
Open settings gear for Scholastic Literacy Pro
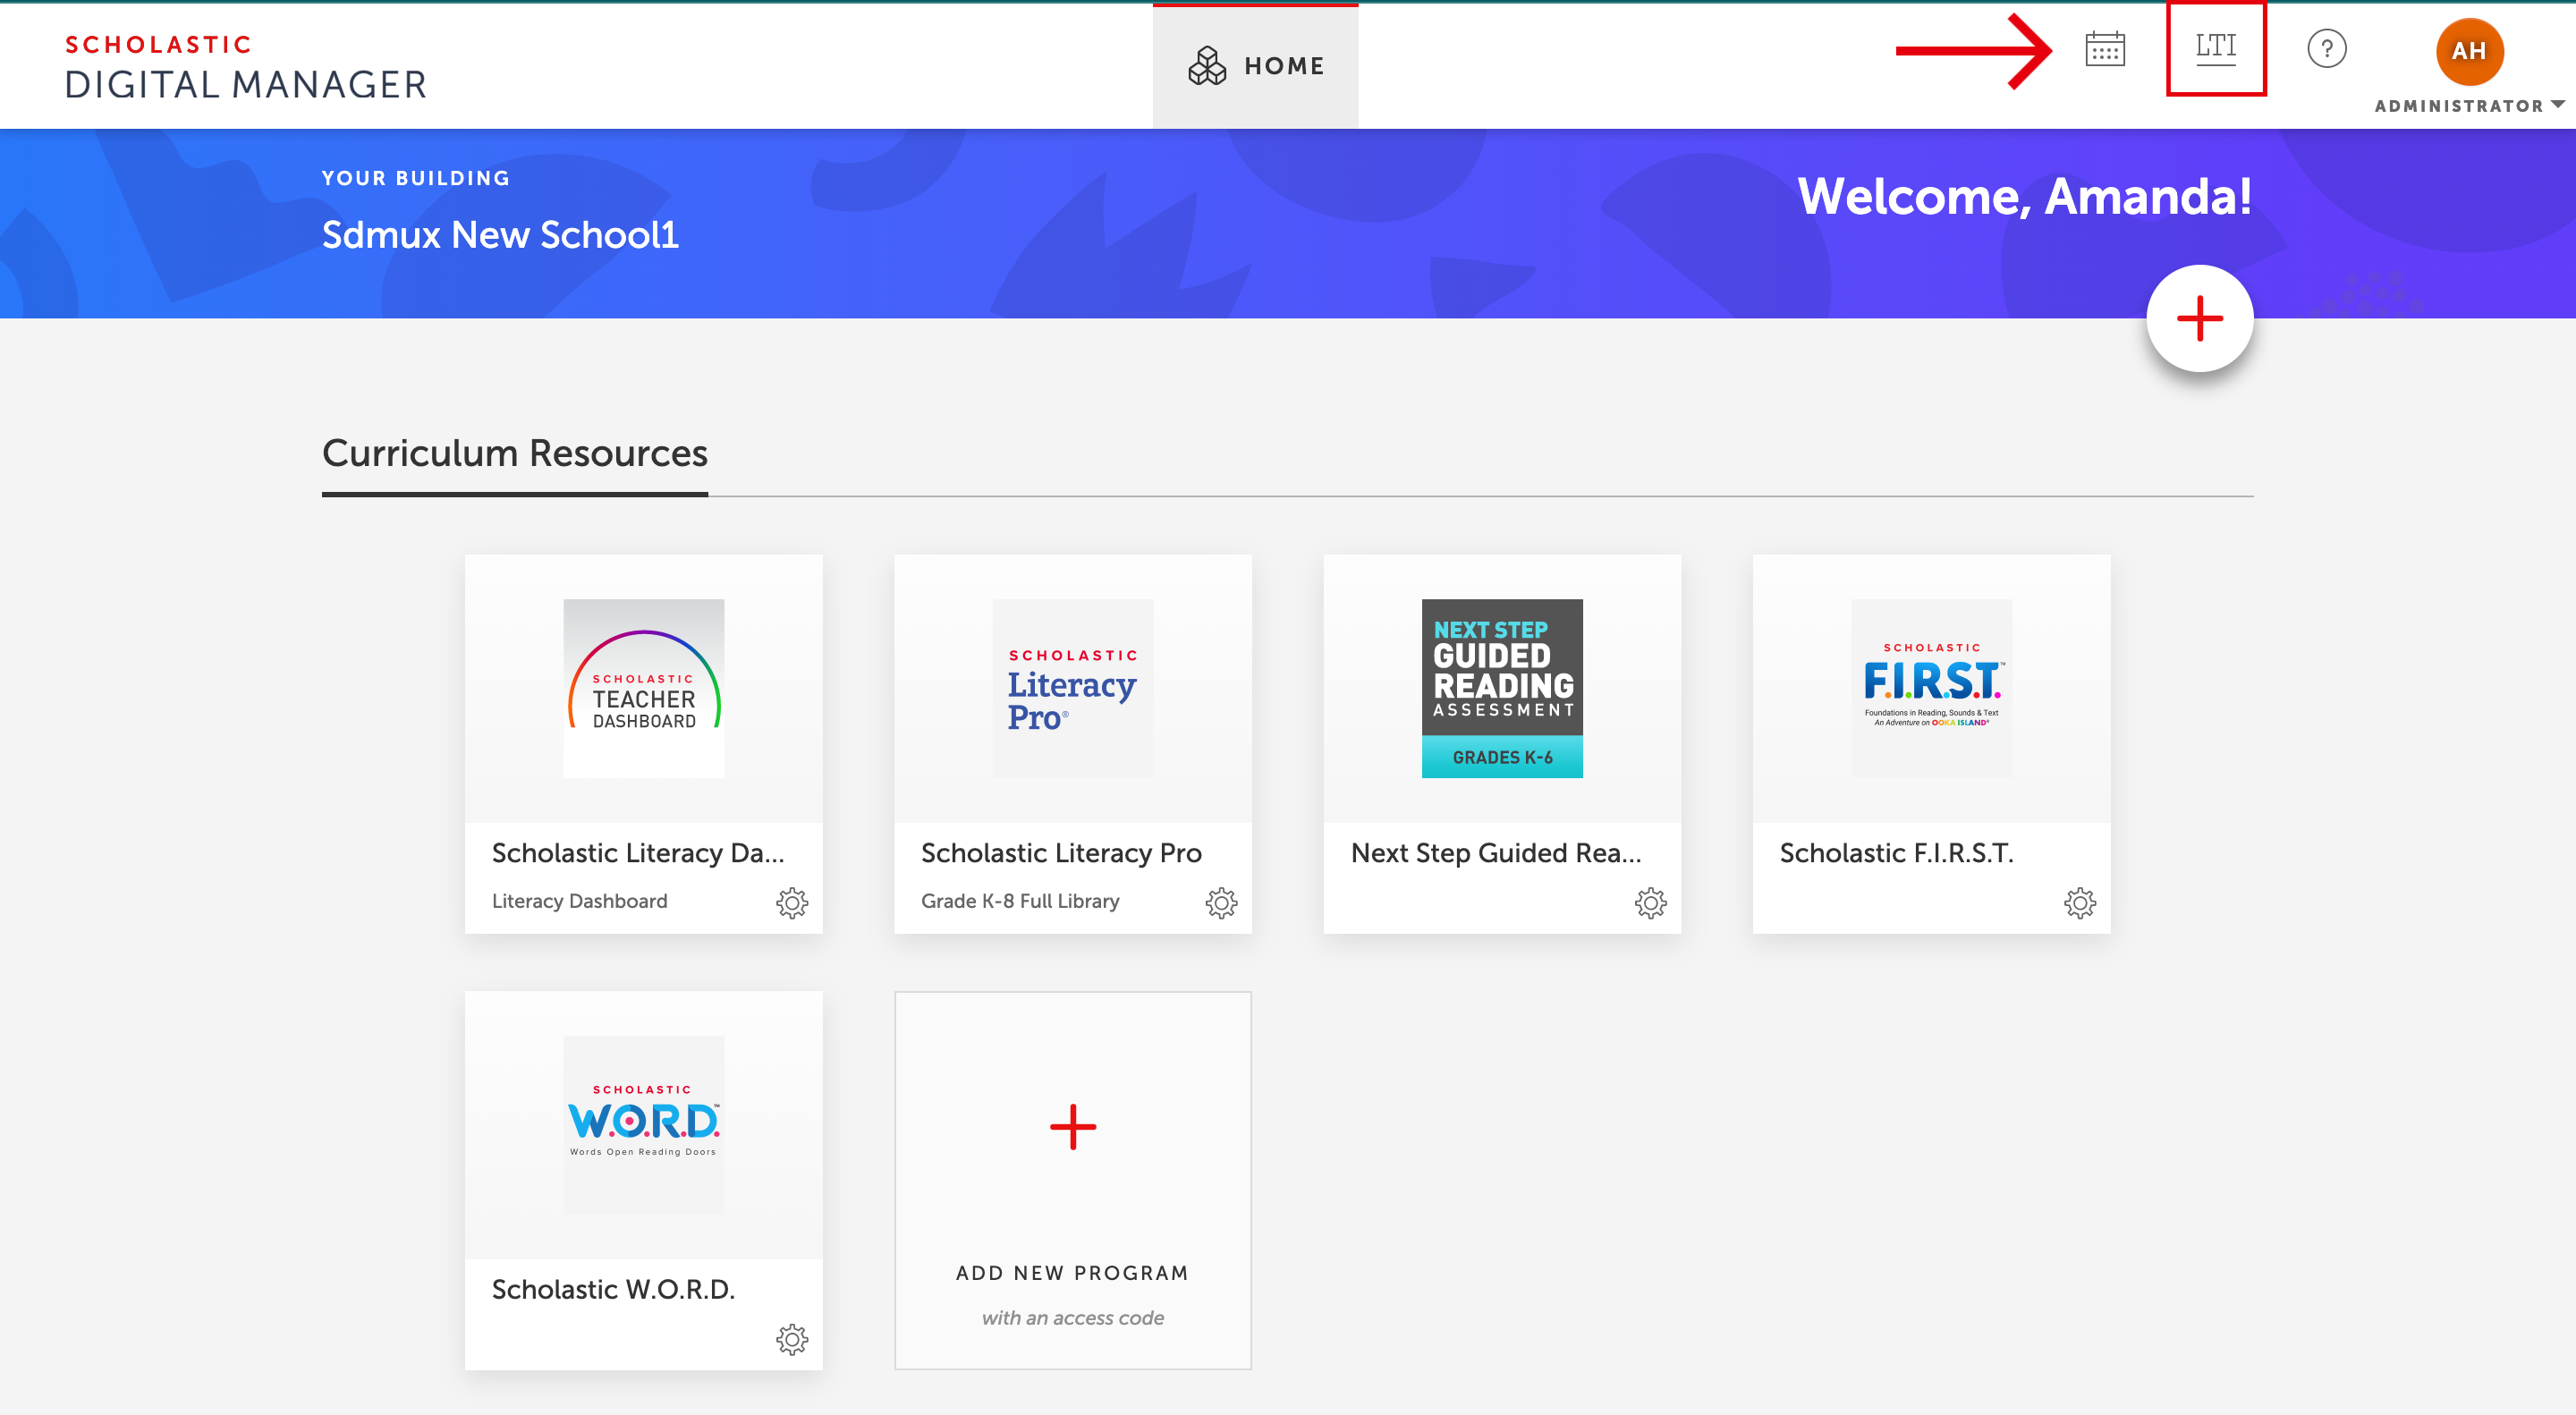tap(1221, 902)
